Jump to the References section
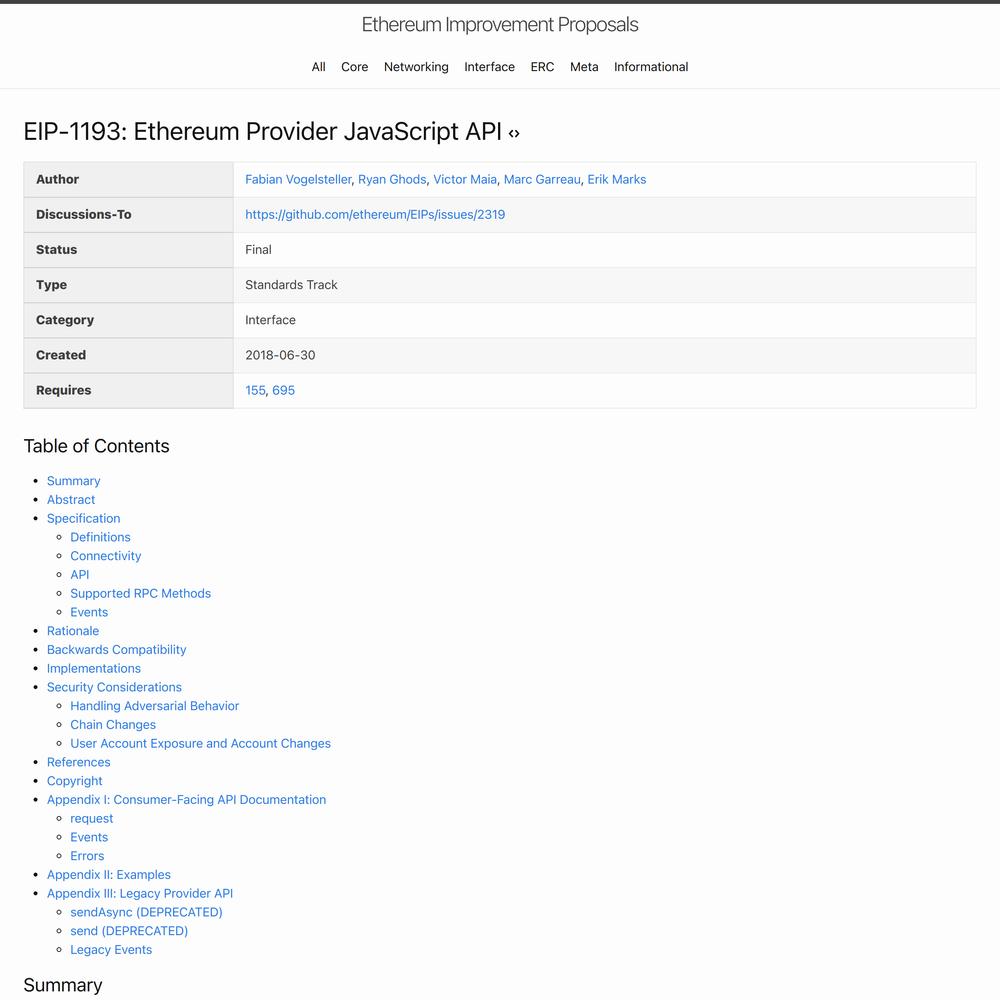This screenshot has height=1000, width=1000. [x=78, y=762]
